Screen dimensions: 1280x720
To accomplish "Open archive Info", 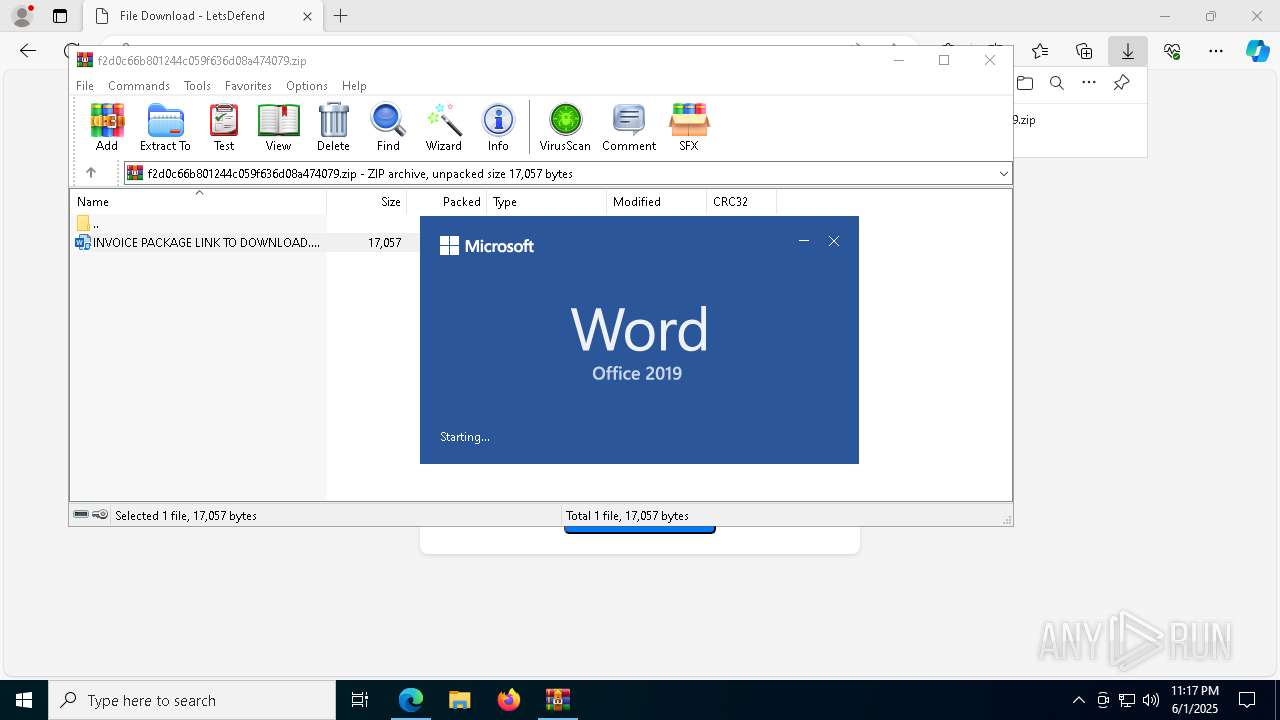I will tap(498, 127).
